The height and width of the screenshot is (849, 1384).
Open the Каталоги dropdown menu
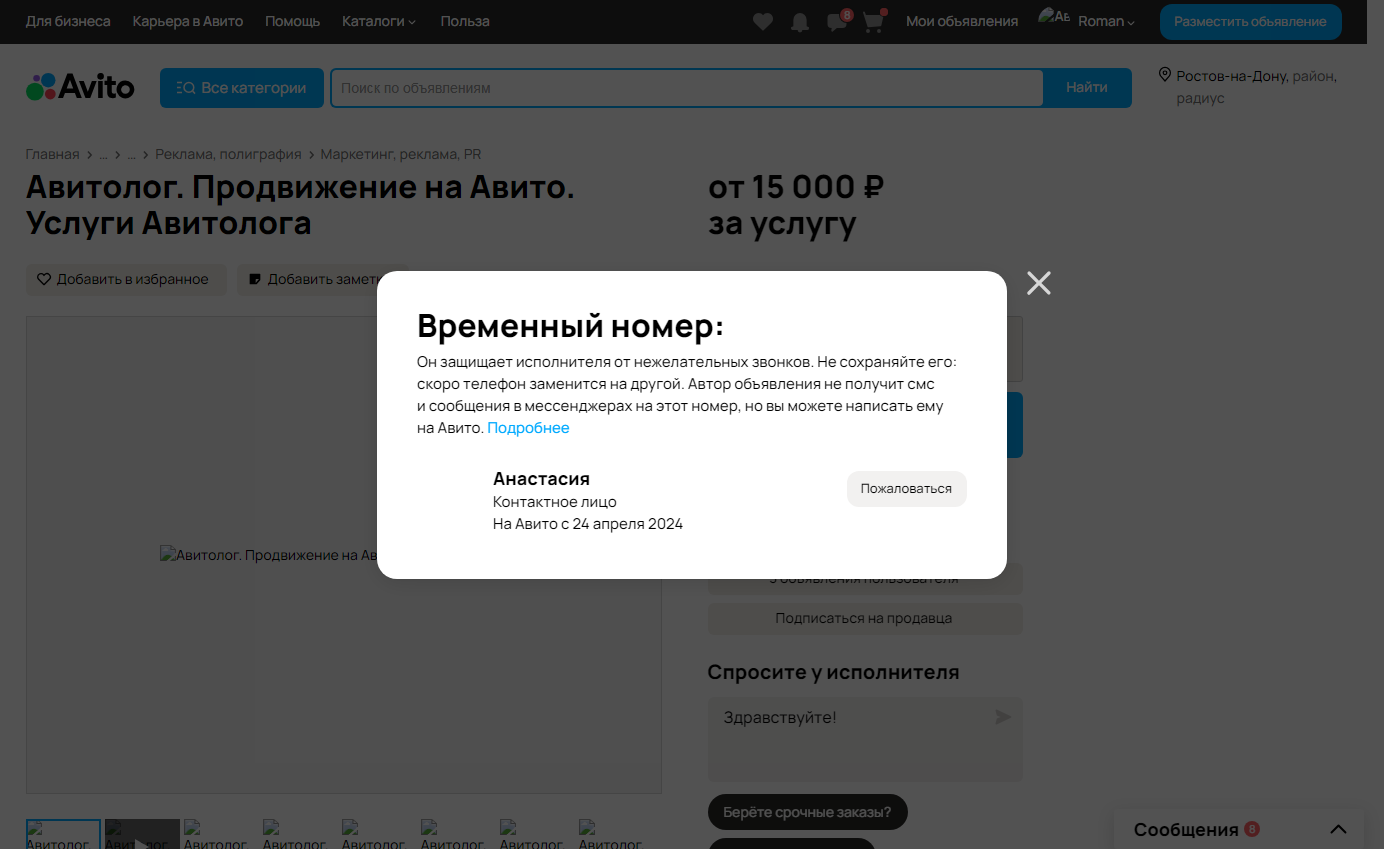[x=379, y=21]
